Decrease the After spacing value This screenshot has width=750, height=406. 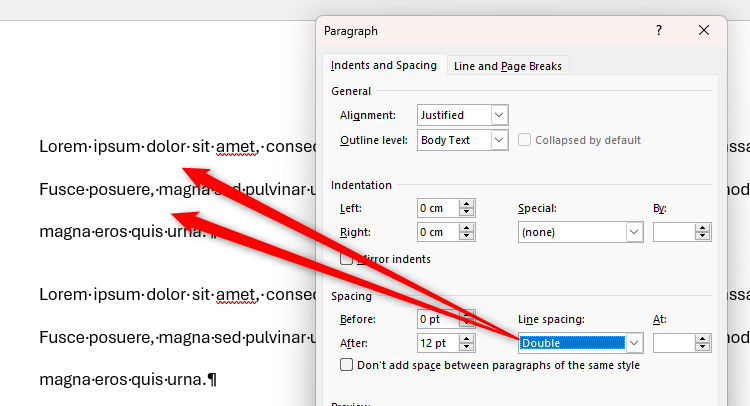click(x=466, y=348)
